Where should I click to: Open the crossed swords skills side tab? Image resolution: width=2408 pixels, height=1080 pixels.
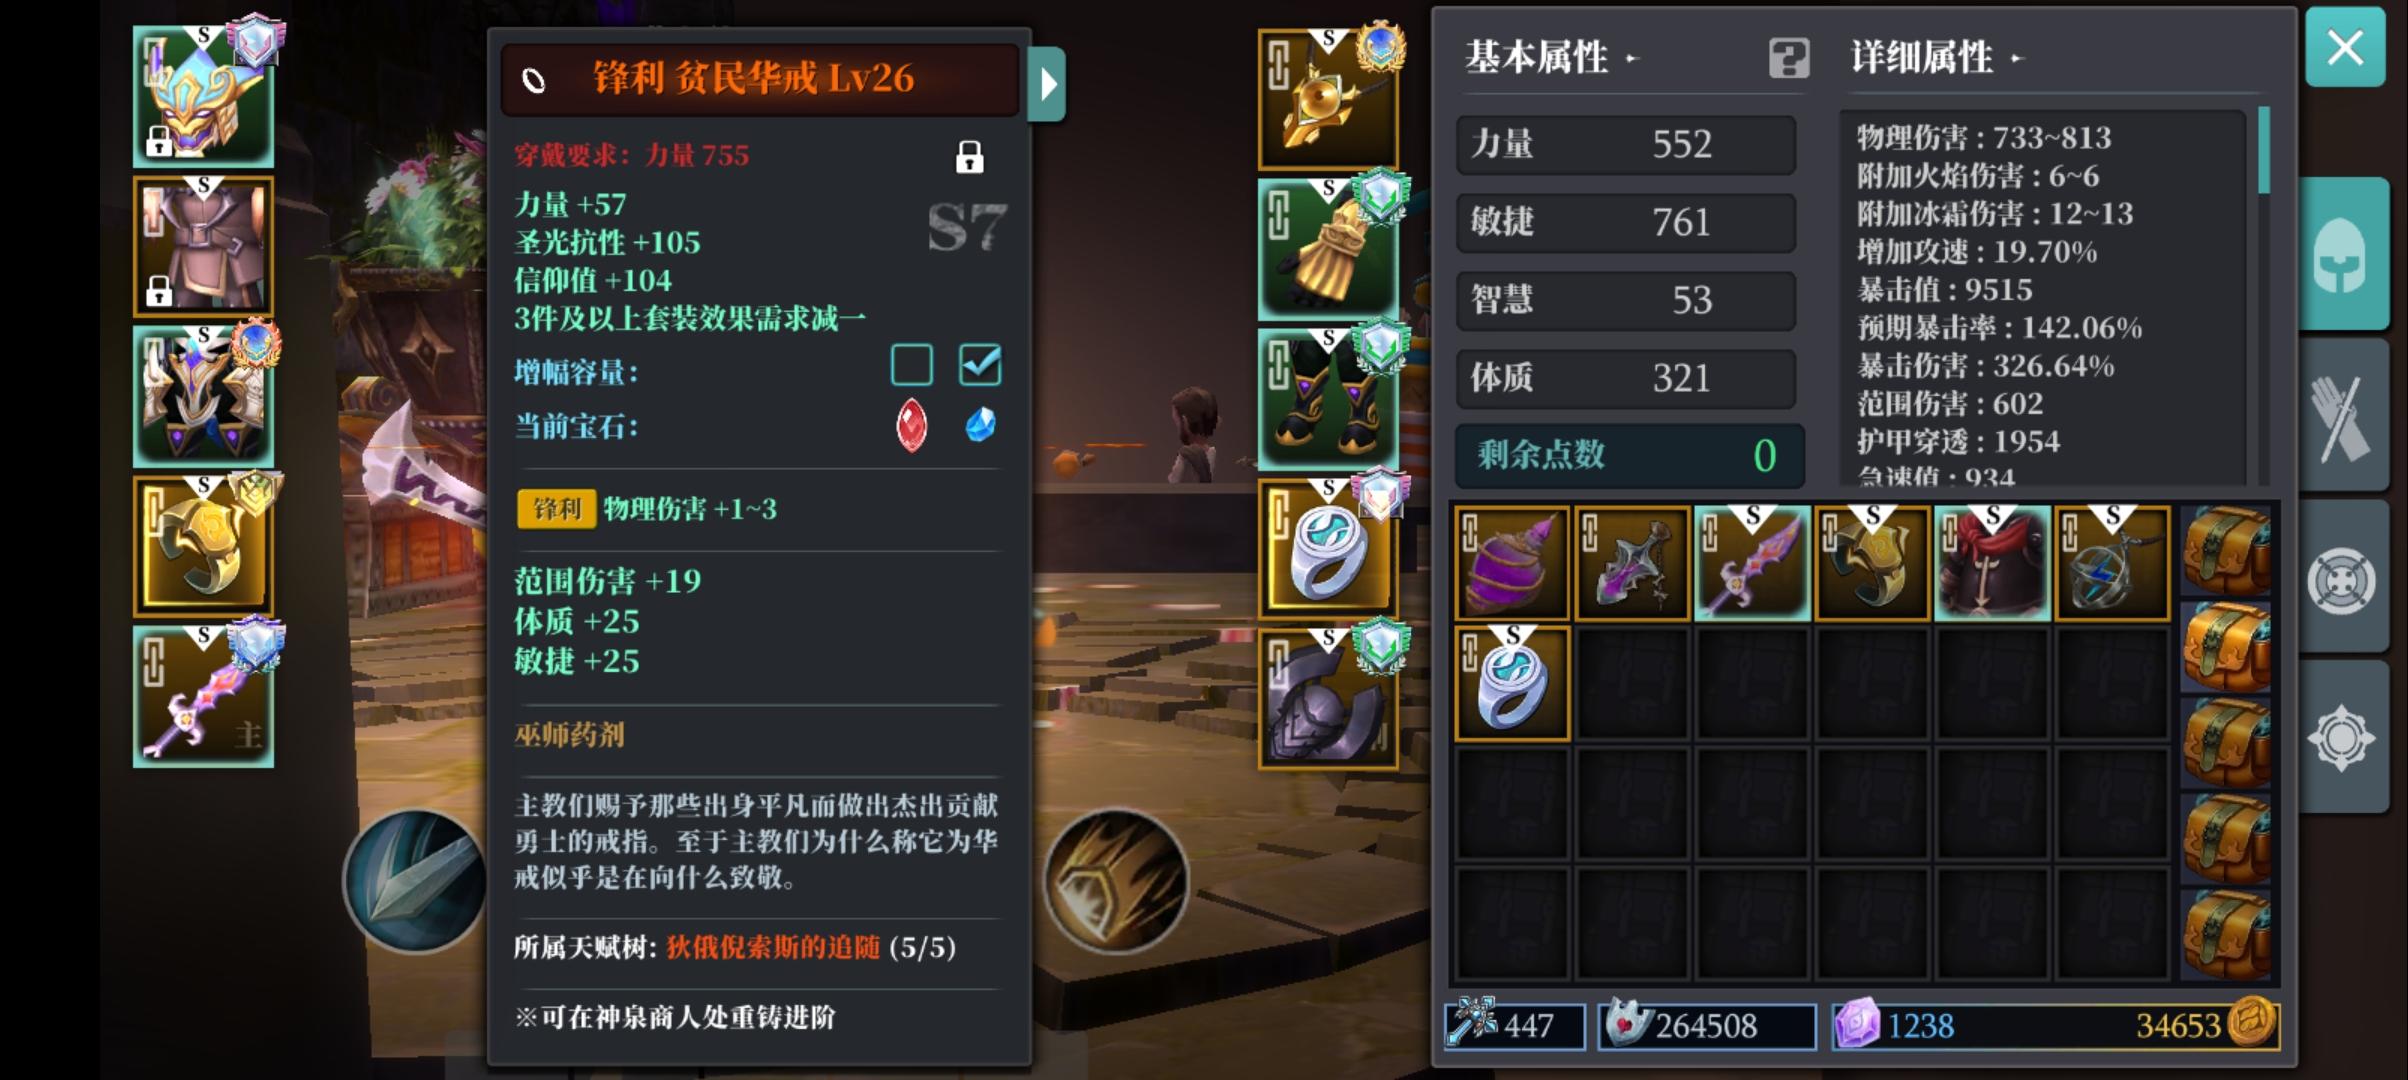click(x=2342, y=417)
